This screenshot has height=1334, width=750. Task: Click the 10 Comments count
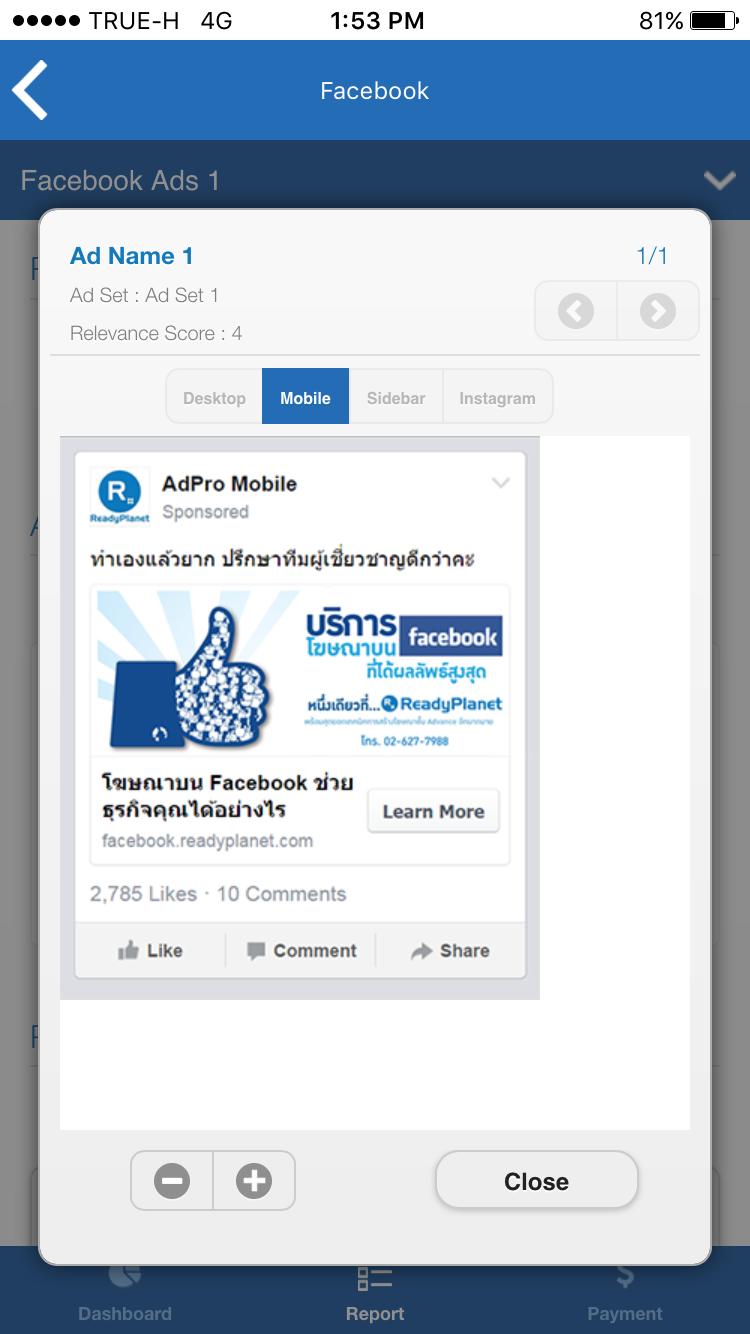pyautogui.click(x=281, y=894)
